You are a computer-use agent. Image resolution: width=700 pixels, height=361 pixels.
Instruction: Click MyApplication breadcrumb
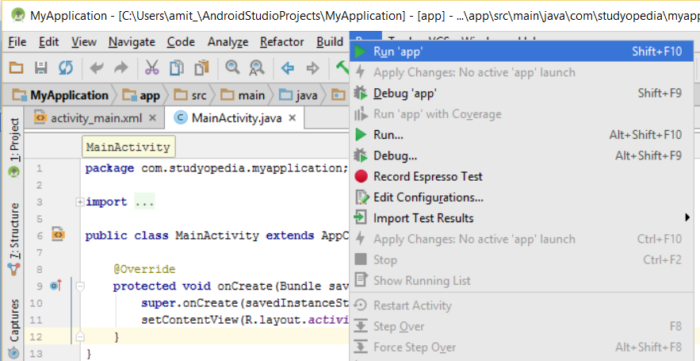(61, 95)
